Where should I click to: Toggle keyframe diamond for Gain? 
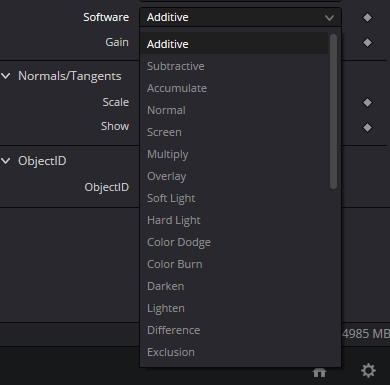pos(367,42)
